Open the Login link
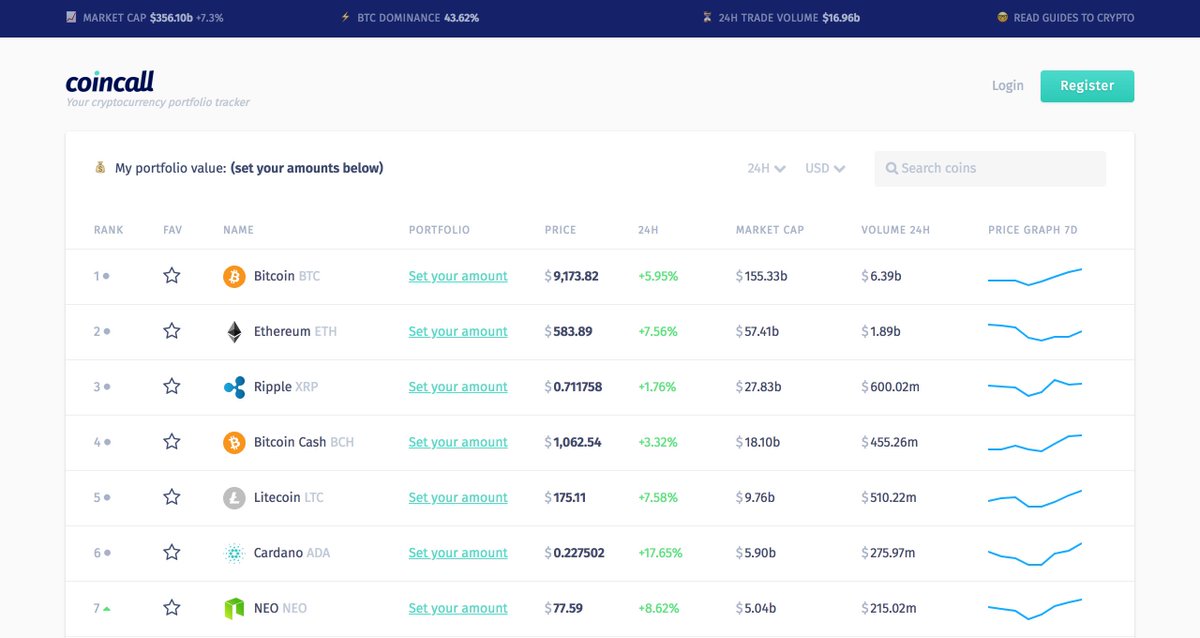 (x=1008, y=86)
